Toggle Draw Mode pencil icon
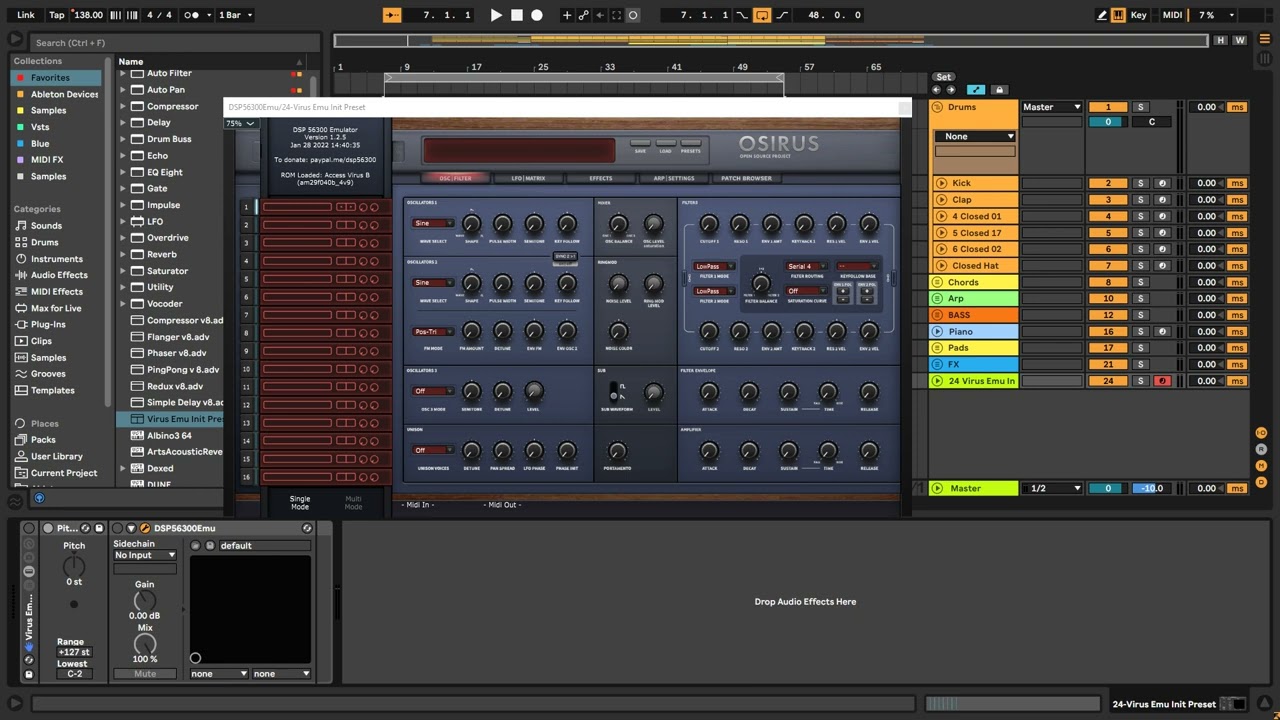 pyautogui.click(x=1101, y=15)
